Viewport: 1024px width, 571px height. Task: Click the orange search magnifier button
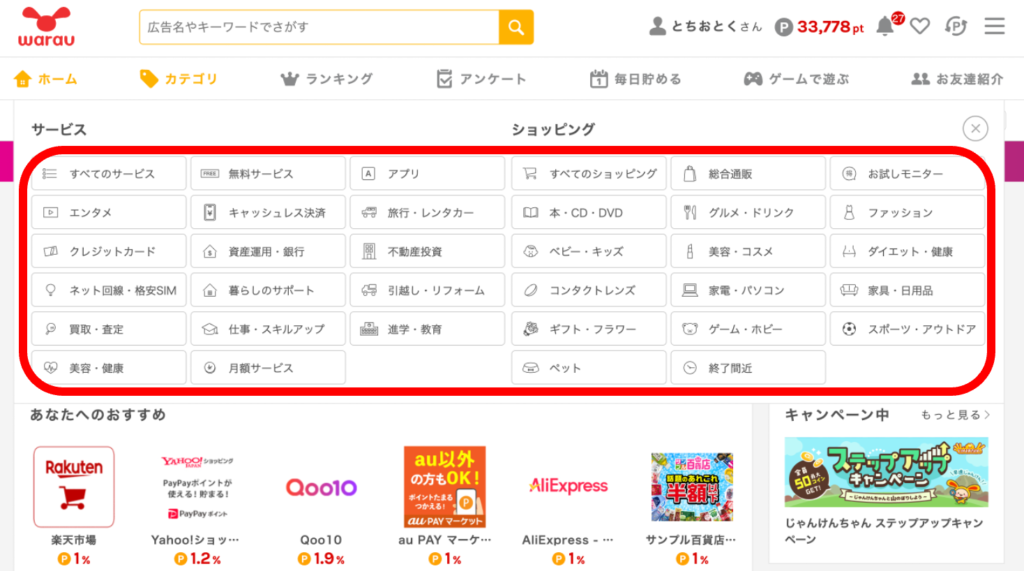click(x=516, y=27)
